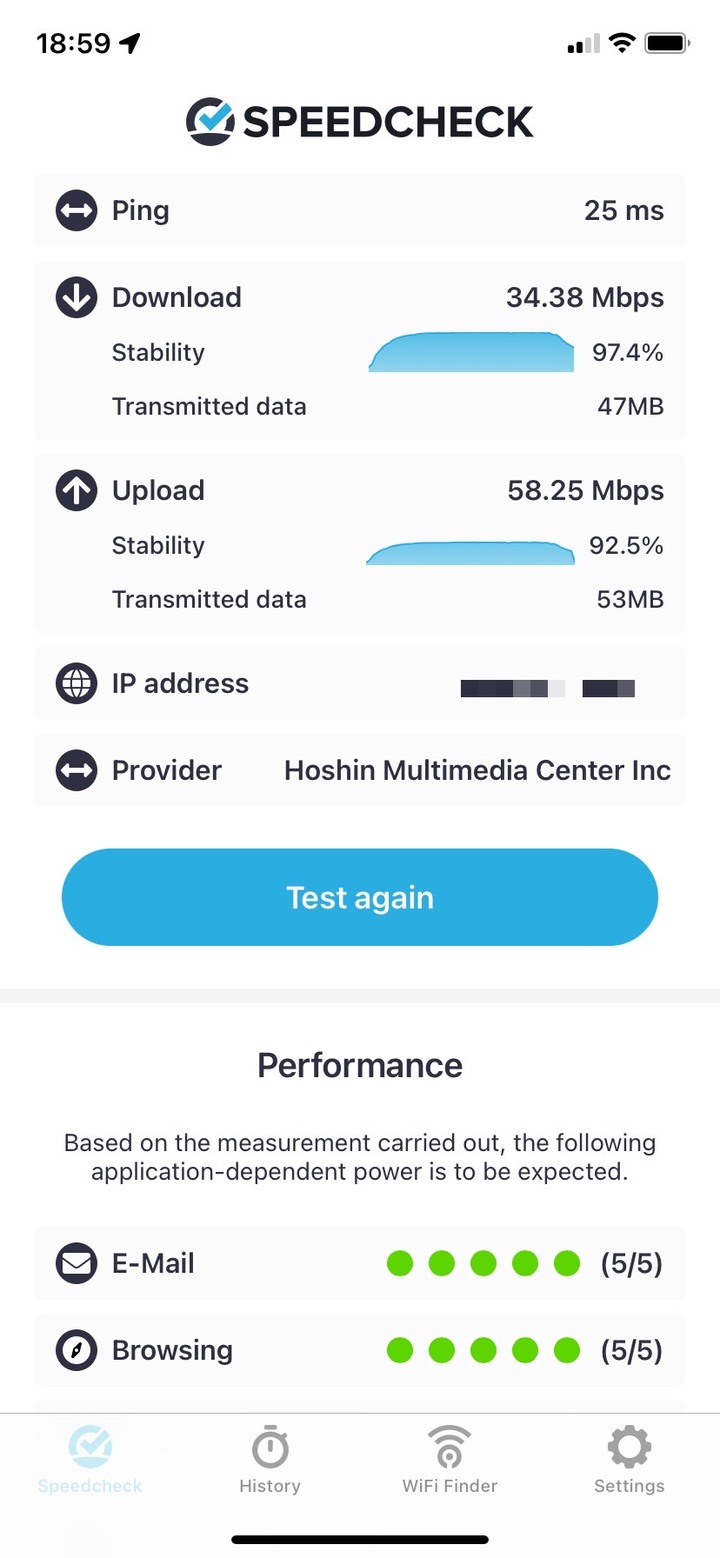Viewport: 720px width, 1558px height.
Task: Switch to the WiFi Finder tab
Action: [x=450, y=1462]
